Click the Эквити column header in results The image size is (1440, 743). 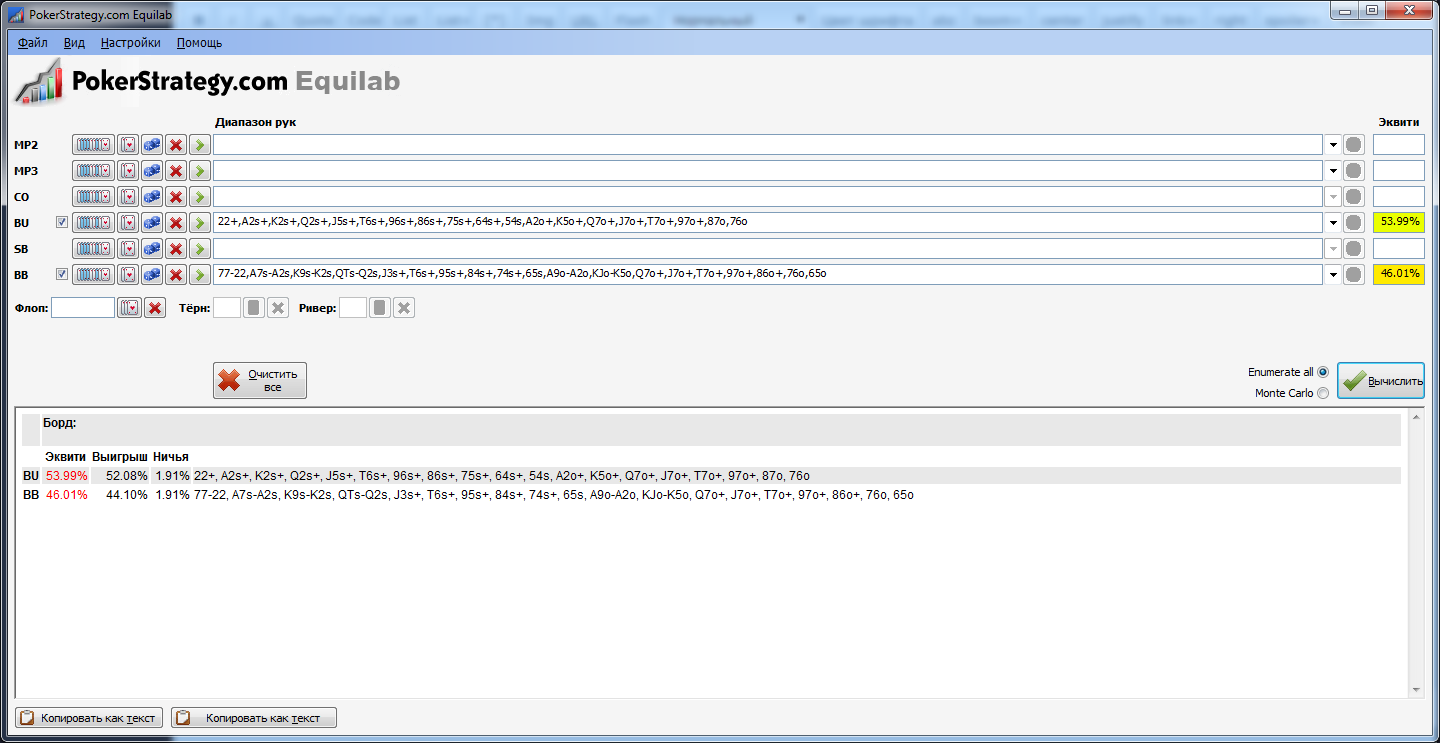(x=65, y=457)
